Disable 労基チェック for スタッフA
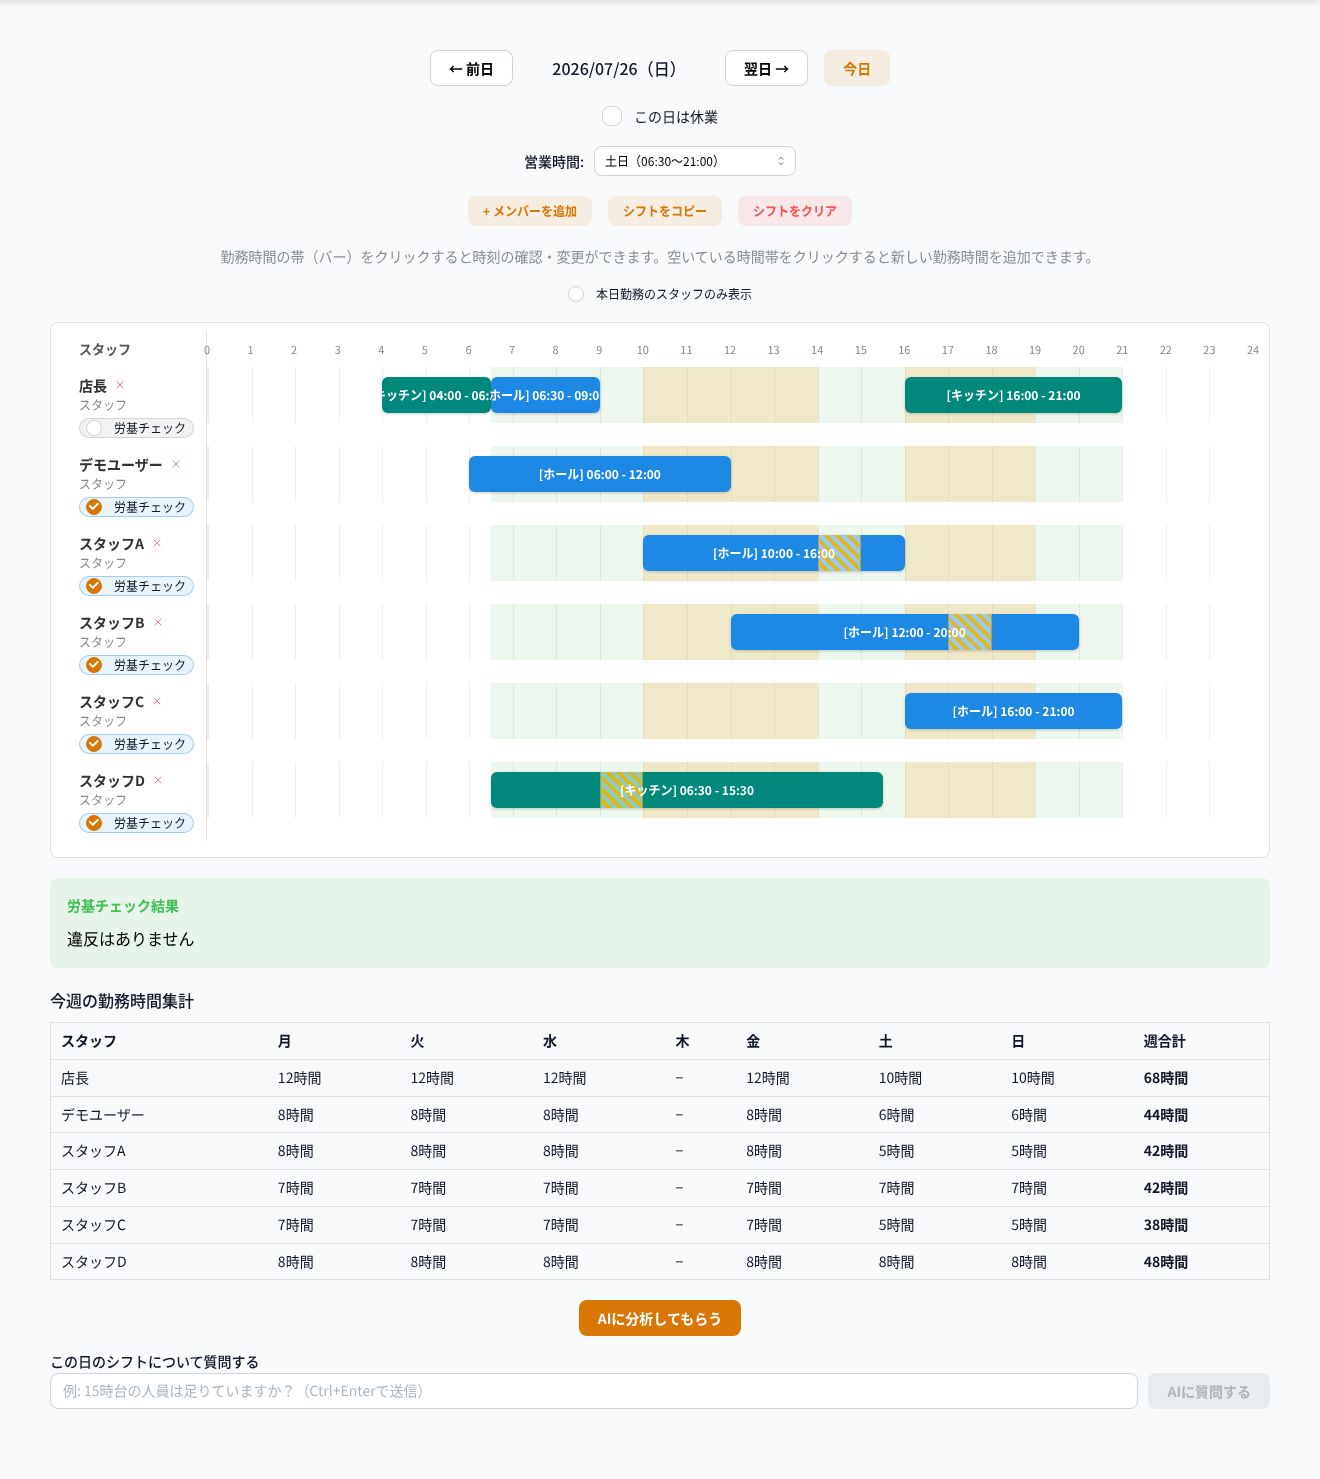The image size is (1320, 1479). pyautogui.click(x=136, y=586)
